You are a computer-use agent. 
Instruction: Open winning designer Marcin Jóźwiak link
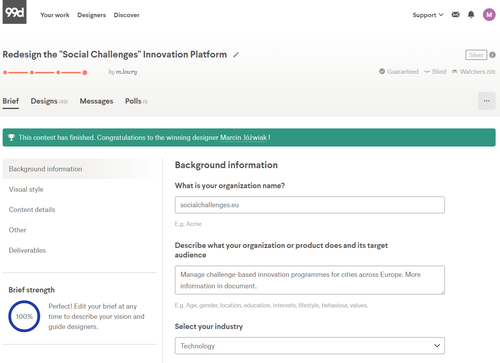[243, 137]
